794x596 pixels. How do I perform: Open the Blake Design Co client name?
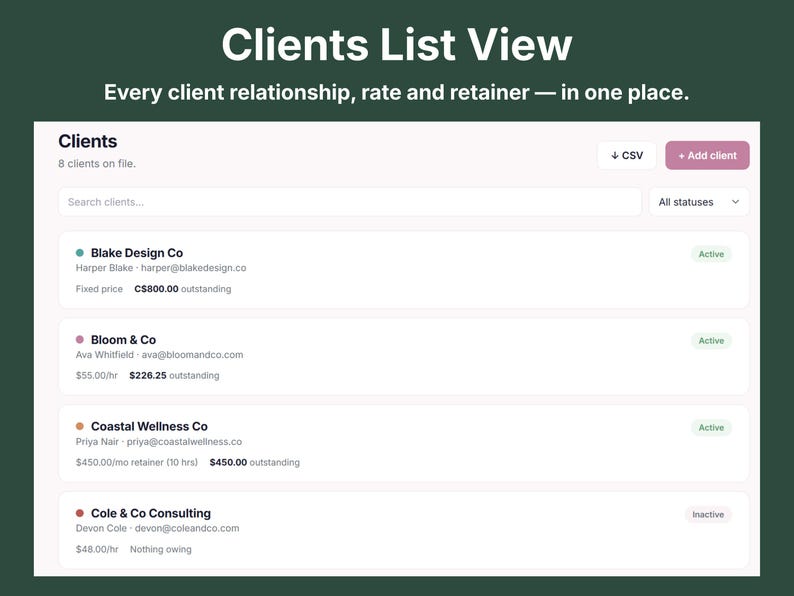click(137, 253)
